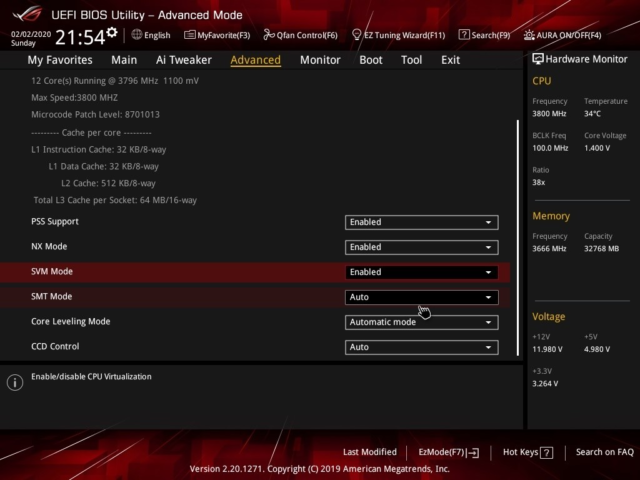Click the info icon beside help description

click(x=14, y=382)
